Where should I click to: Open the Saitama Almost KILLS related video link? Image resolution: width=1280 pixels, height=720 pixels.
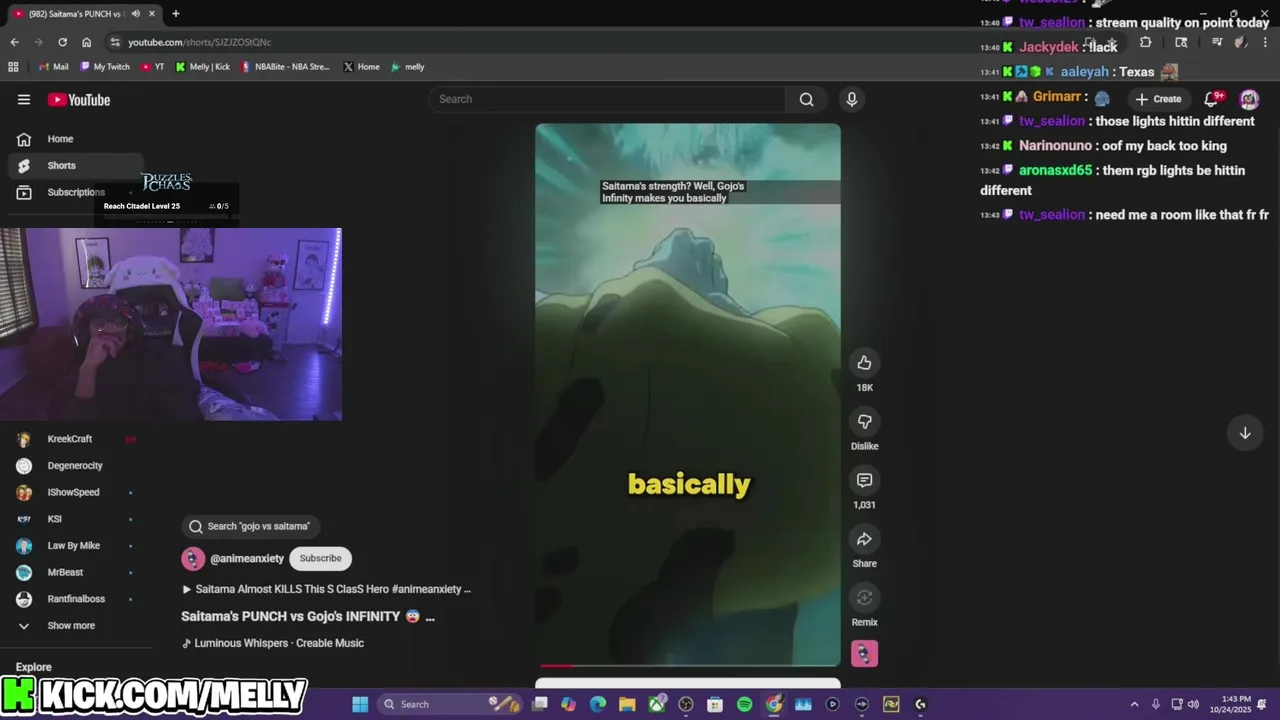pos(326,589)
